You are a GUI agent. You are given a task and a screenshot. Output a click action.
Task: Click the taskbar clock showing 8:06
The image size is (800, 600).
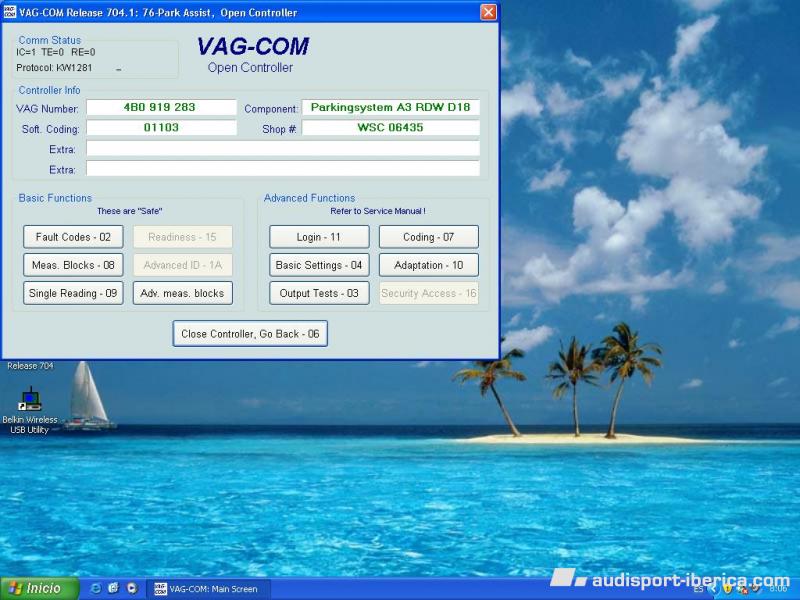click(x=778, y=589)
